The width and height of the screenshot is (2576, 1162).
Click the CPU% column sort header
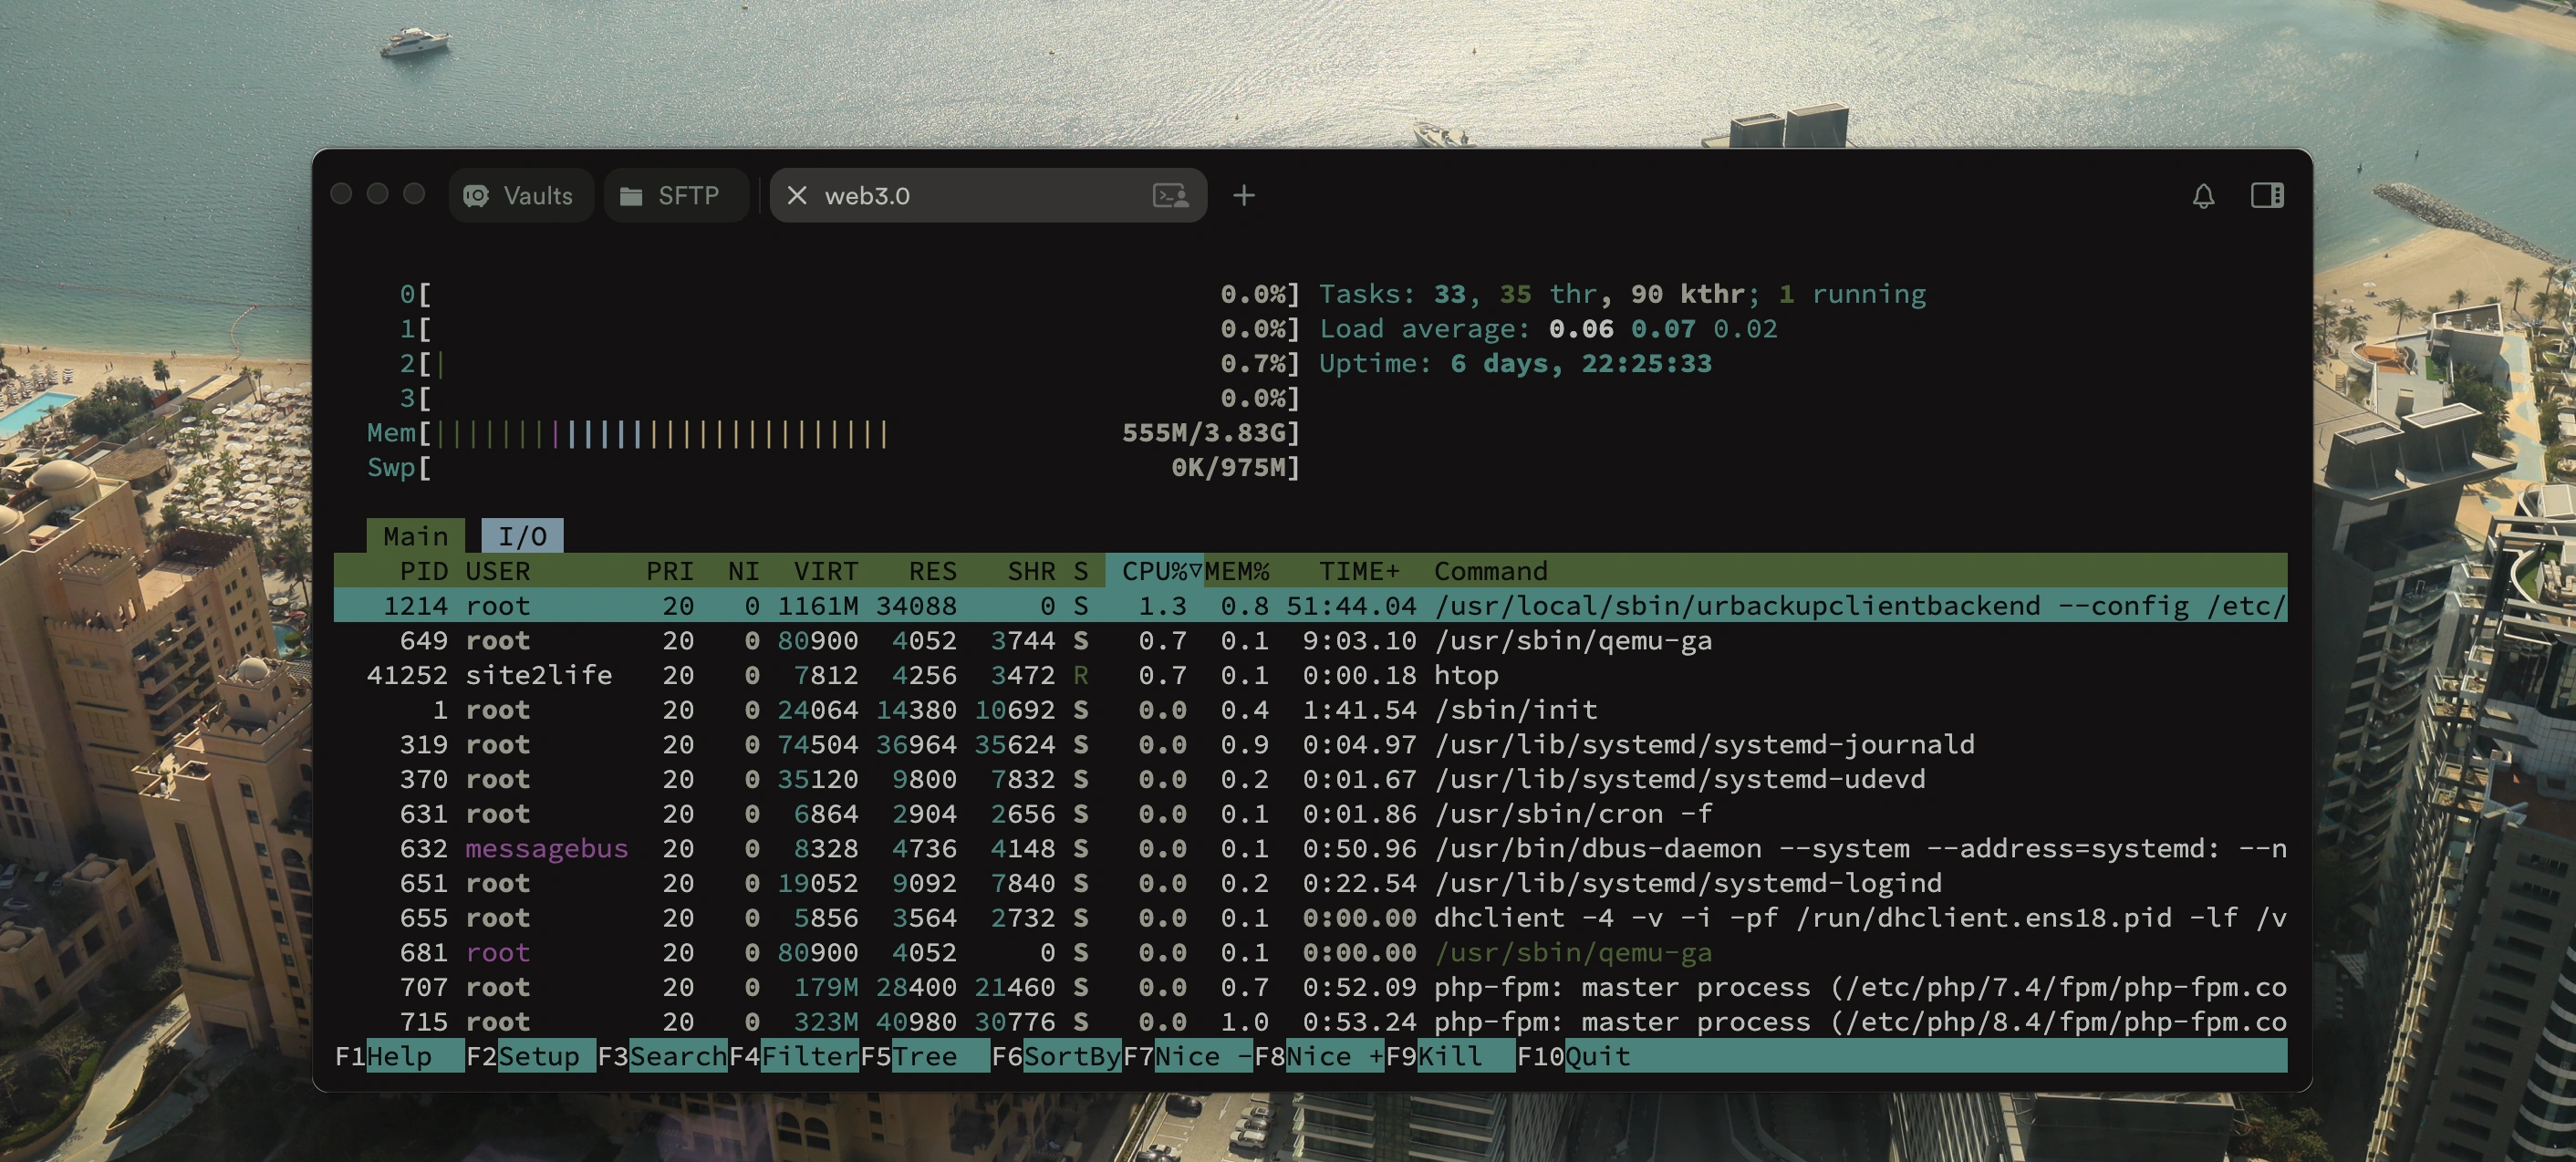coord(1154,571)
